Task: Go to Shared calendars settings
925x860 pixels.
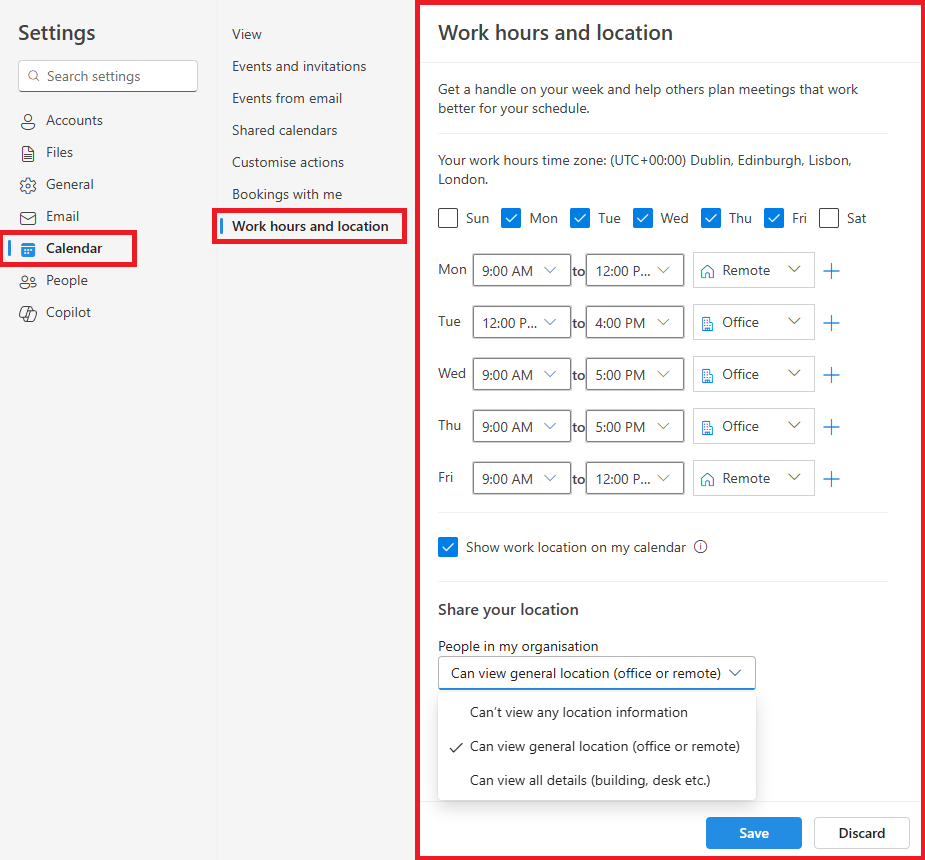Action: pos(284,130)
